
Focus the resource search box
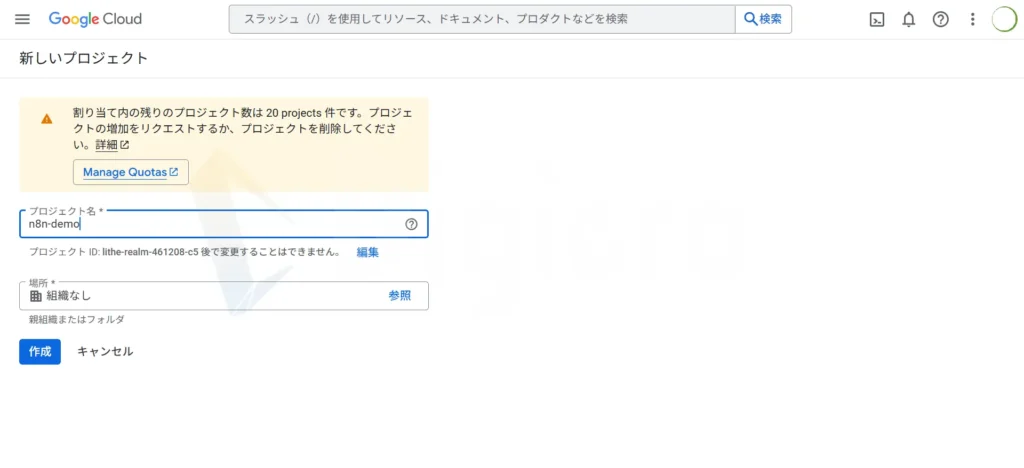[x=482, y=20]
